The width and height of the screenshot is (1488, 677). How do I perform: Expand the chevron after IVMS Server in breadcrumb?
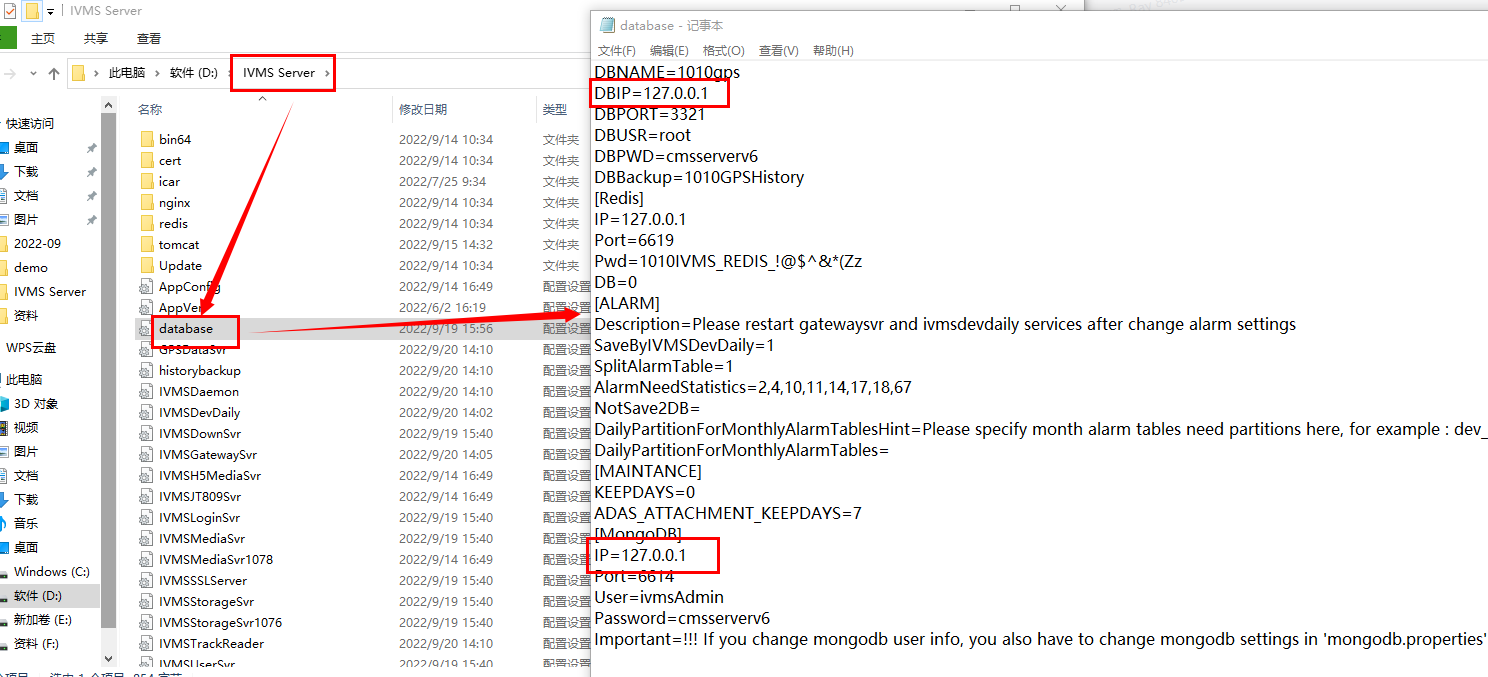[x=326, y=73]
